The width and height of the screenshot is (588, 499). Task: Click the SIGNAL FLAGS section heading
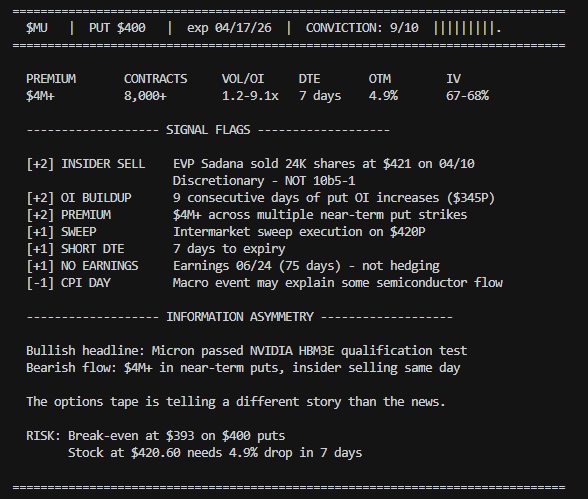point(208,130)
